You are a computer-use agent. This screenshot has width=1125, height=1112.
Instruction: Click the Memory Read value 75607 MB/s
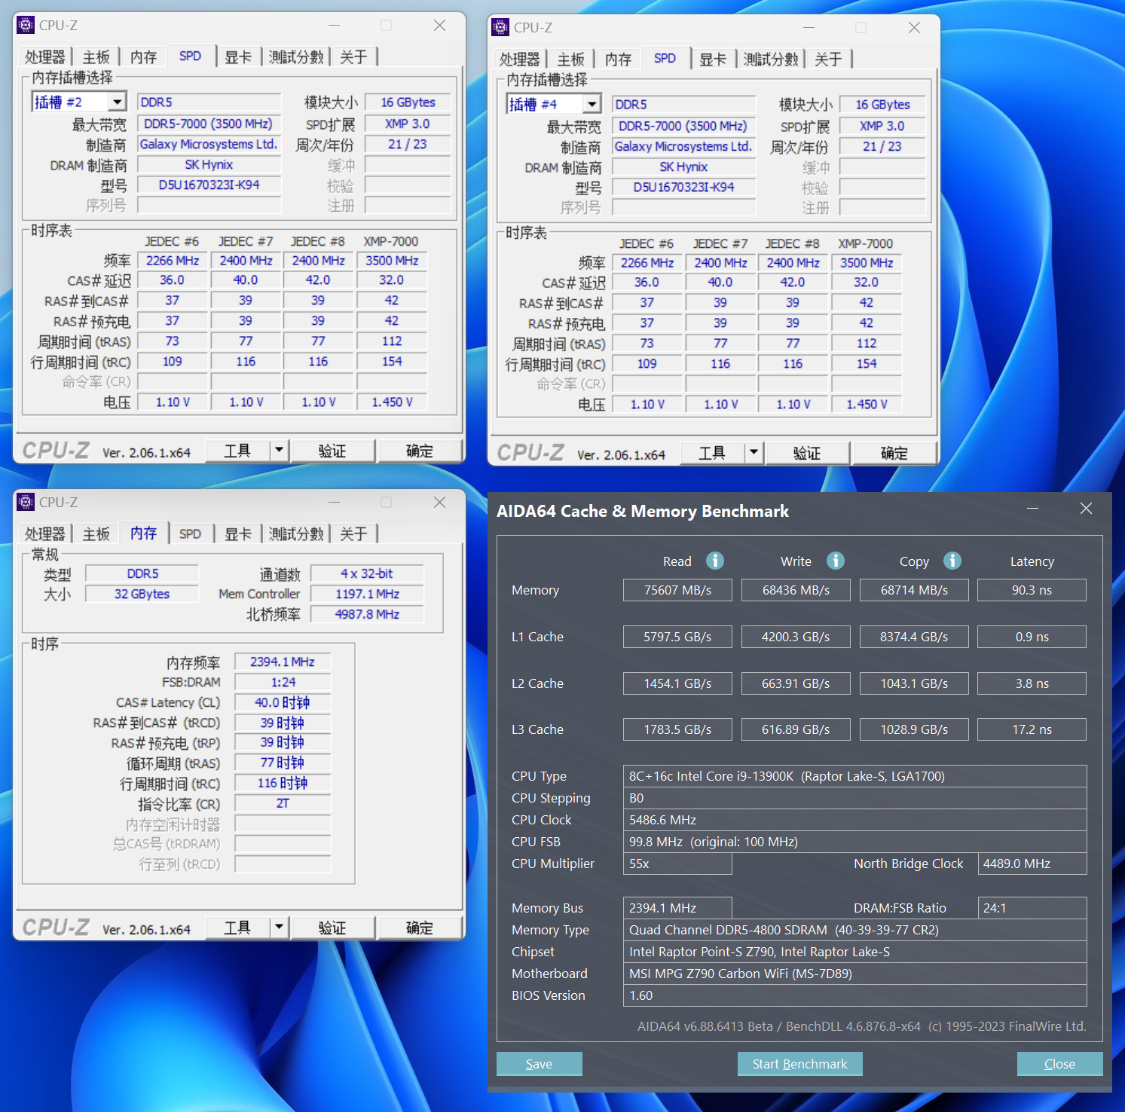(677, 590)
